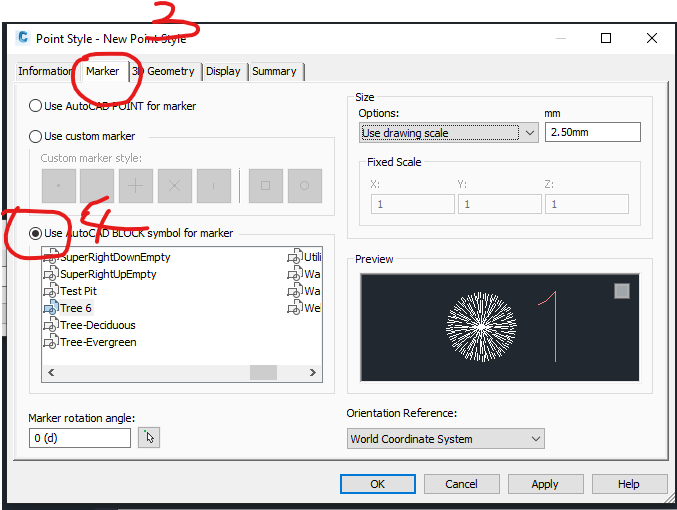Choose the X cross custom marker style

click(x=174, y=186)
